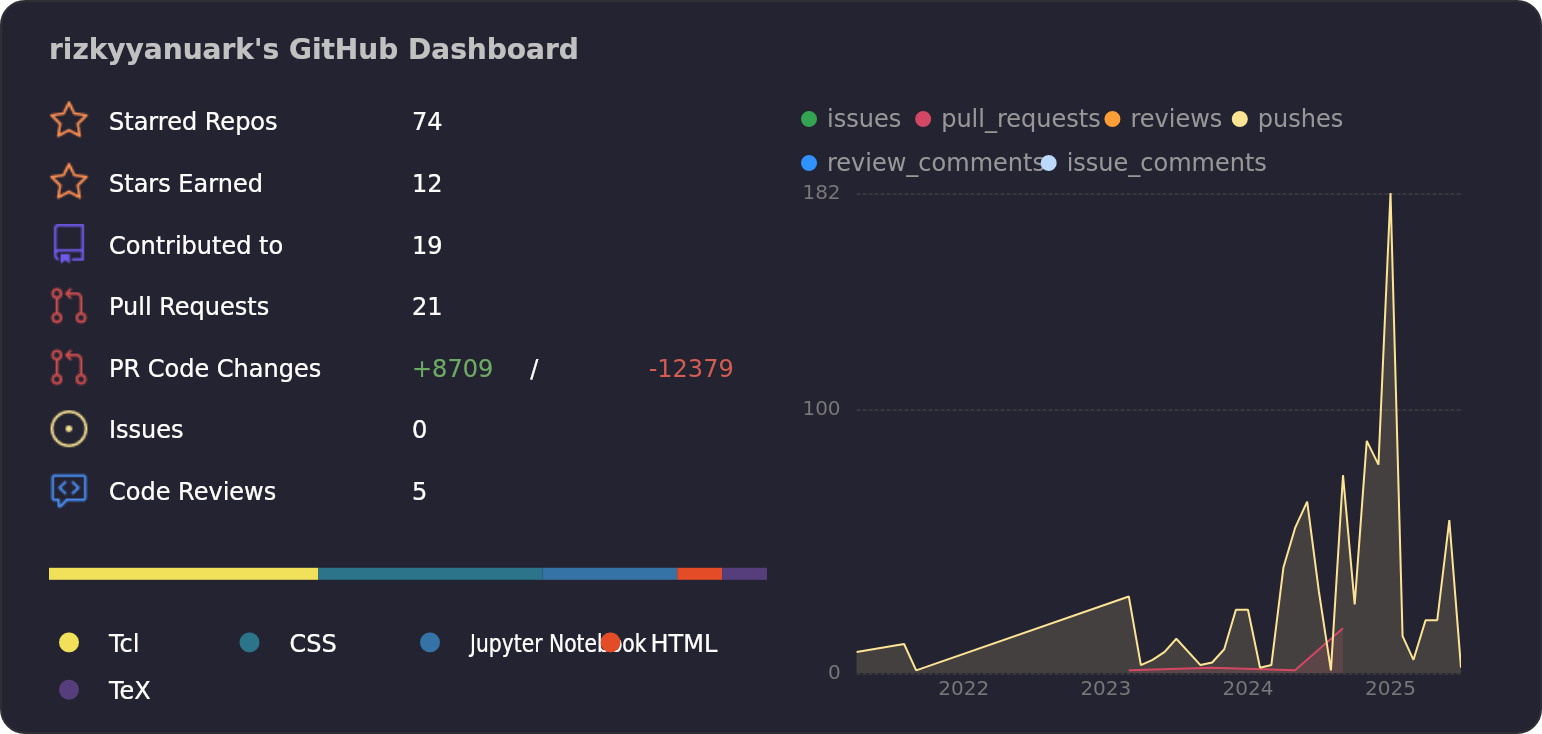
Task: Click the -12379 deletions count
Action: point(690,368)
